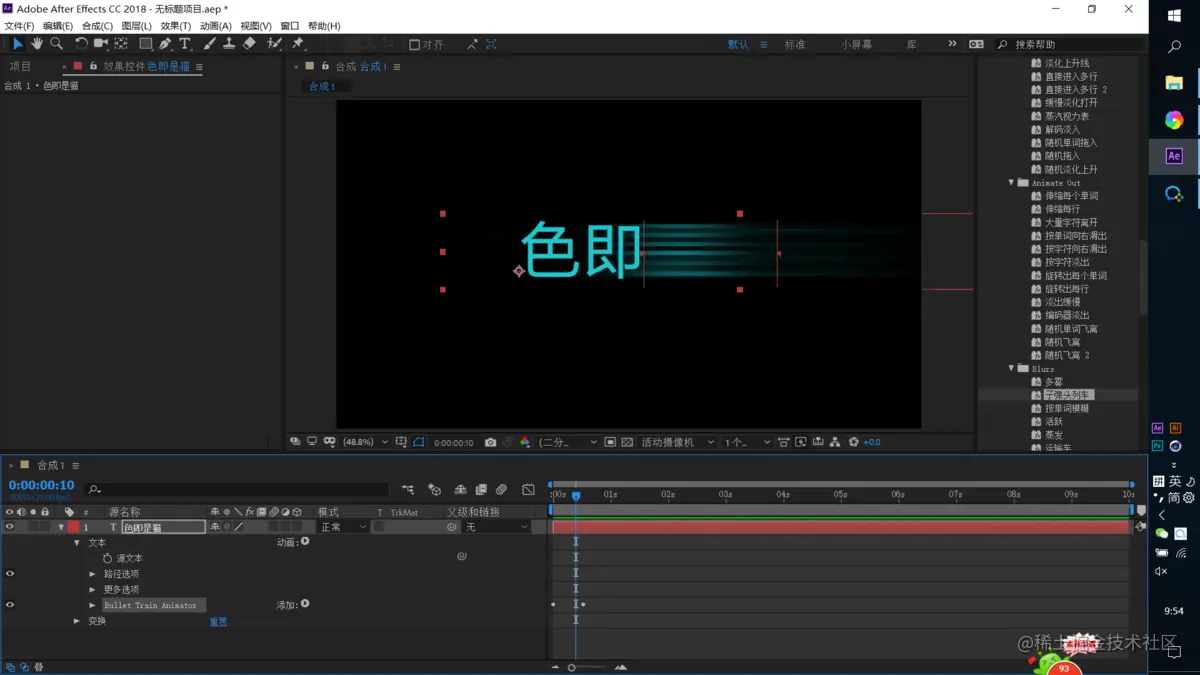Open the 合成(C) menu
The width and height of the screenshot is (1200, 675).
tap(97, 26)
